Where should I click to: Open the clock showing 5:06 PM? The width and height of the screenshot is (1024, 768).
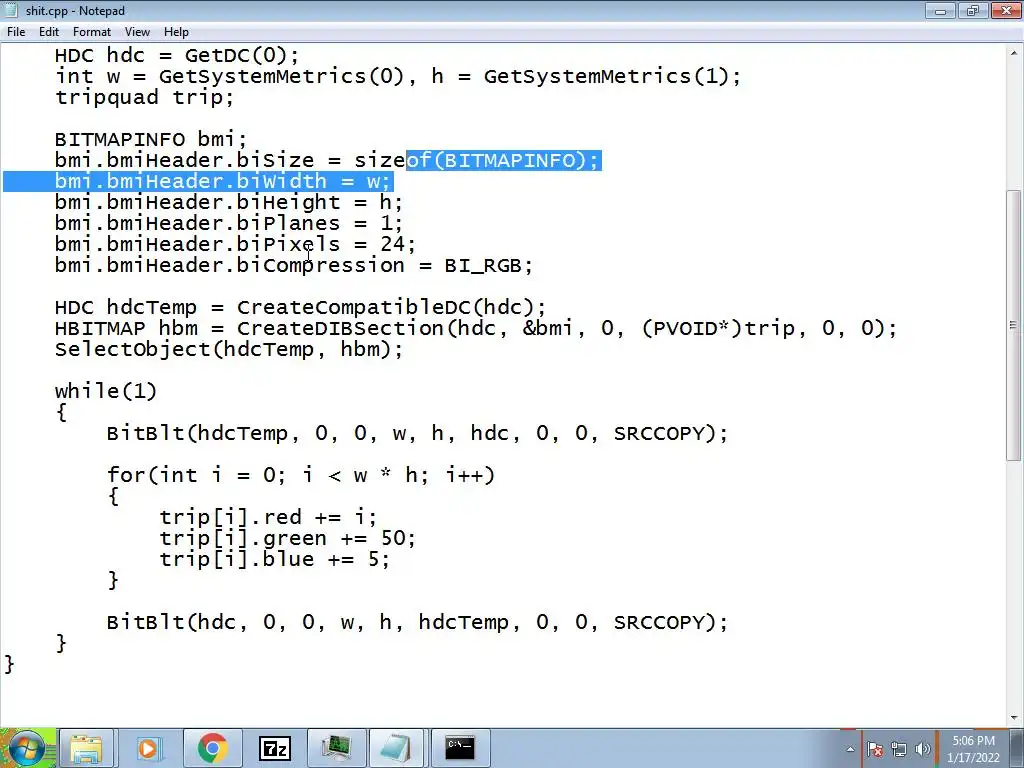(x=974, y=749)
